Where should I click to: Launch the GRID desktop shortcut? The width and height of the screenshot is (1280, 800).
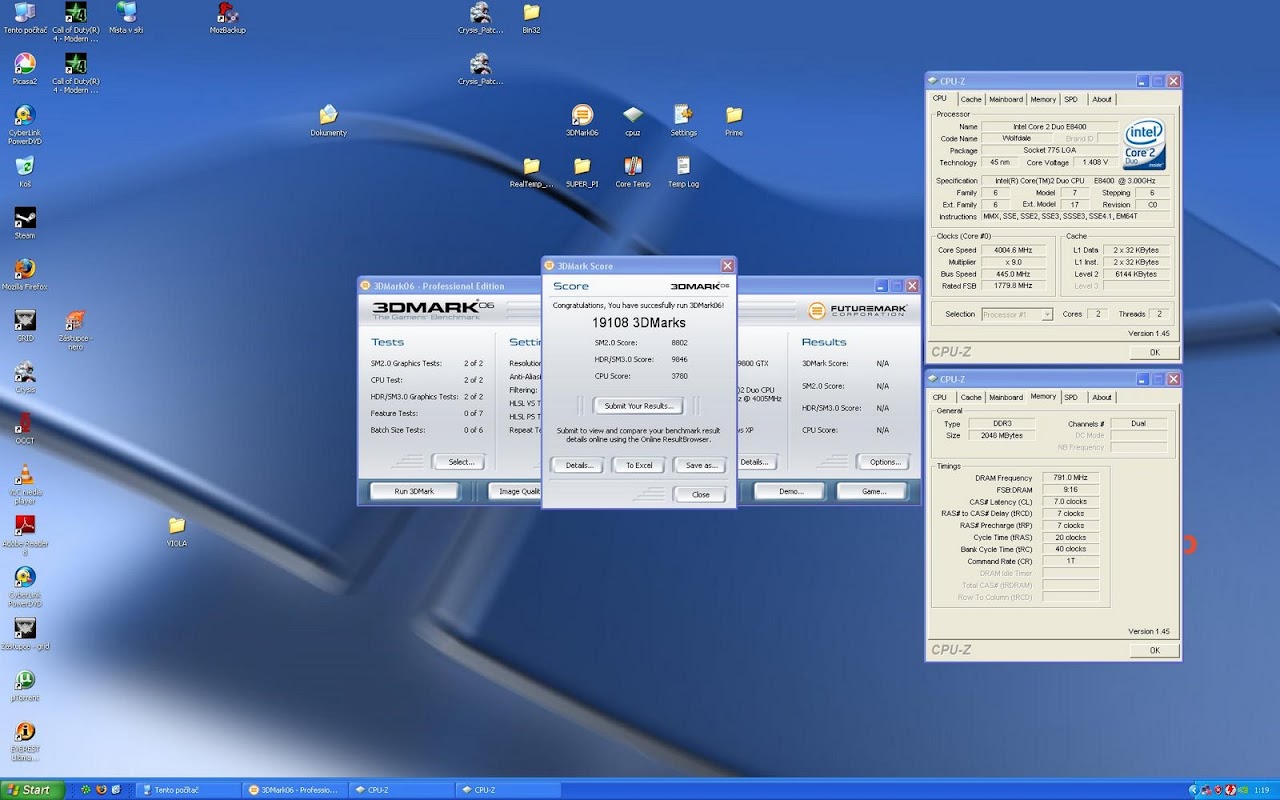(x=25, y=325)
